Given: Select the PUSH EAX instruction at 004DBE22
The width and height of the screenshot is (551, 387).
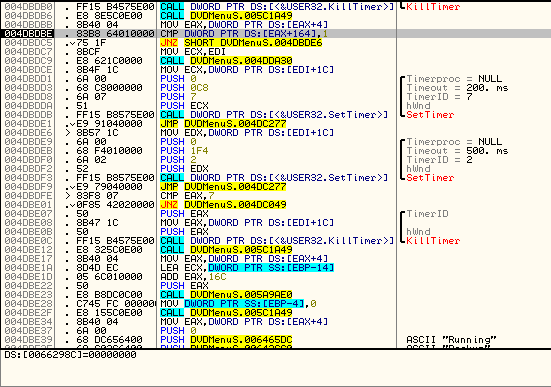Looking at the screenshot, I should (x=184, y=286).
